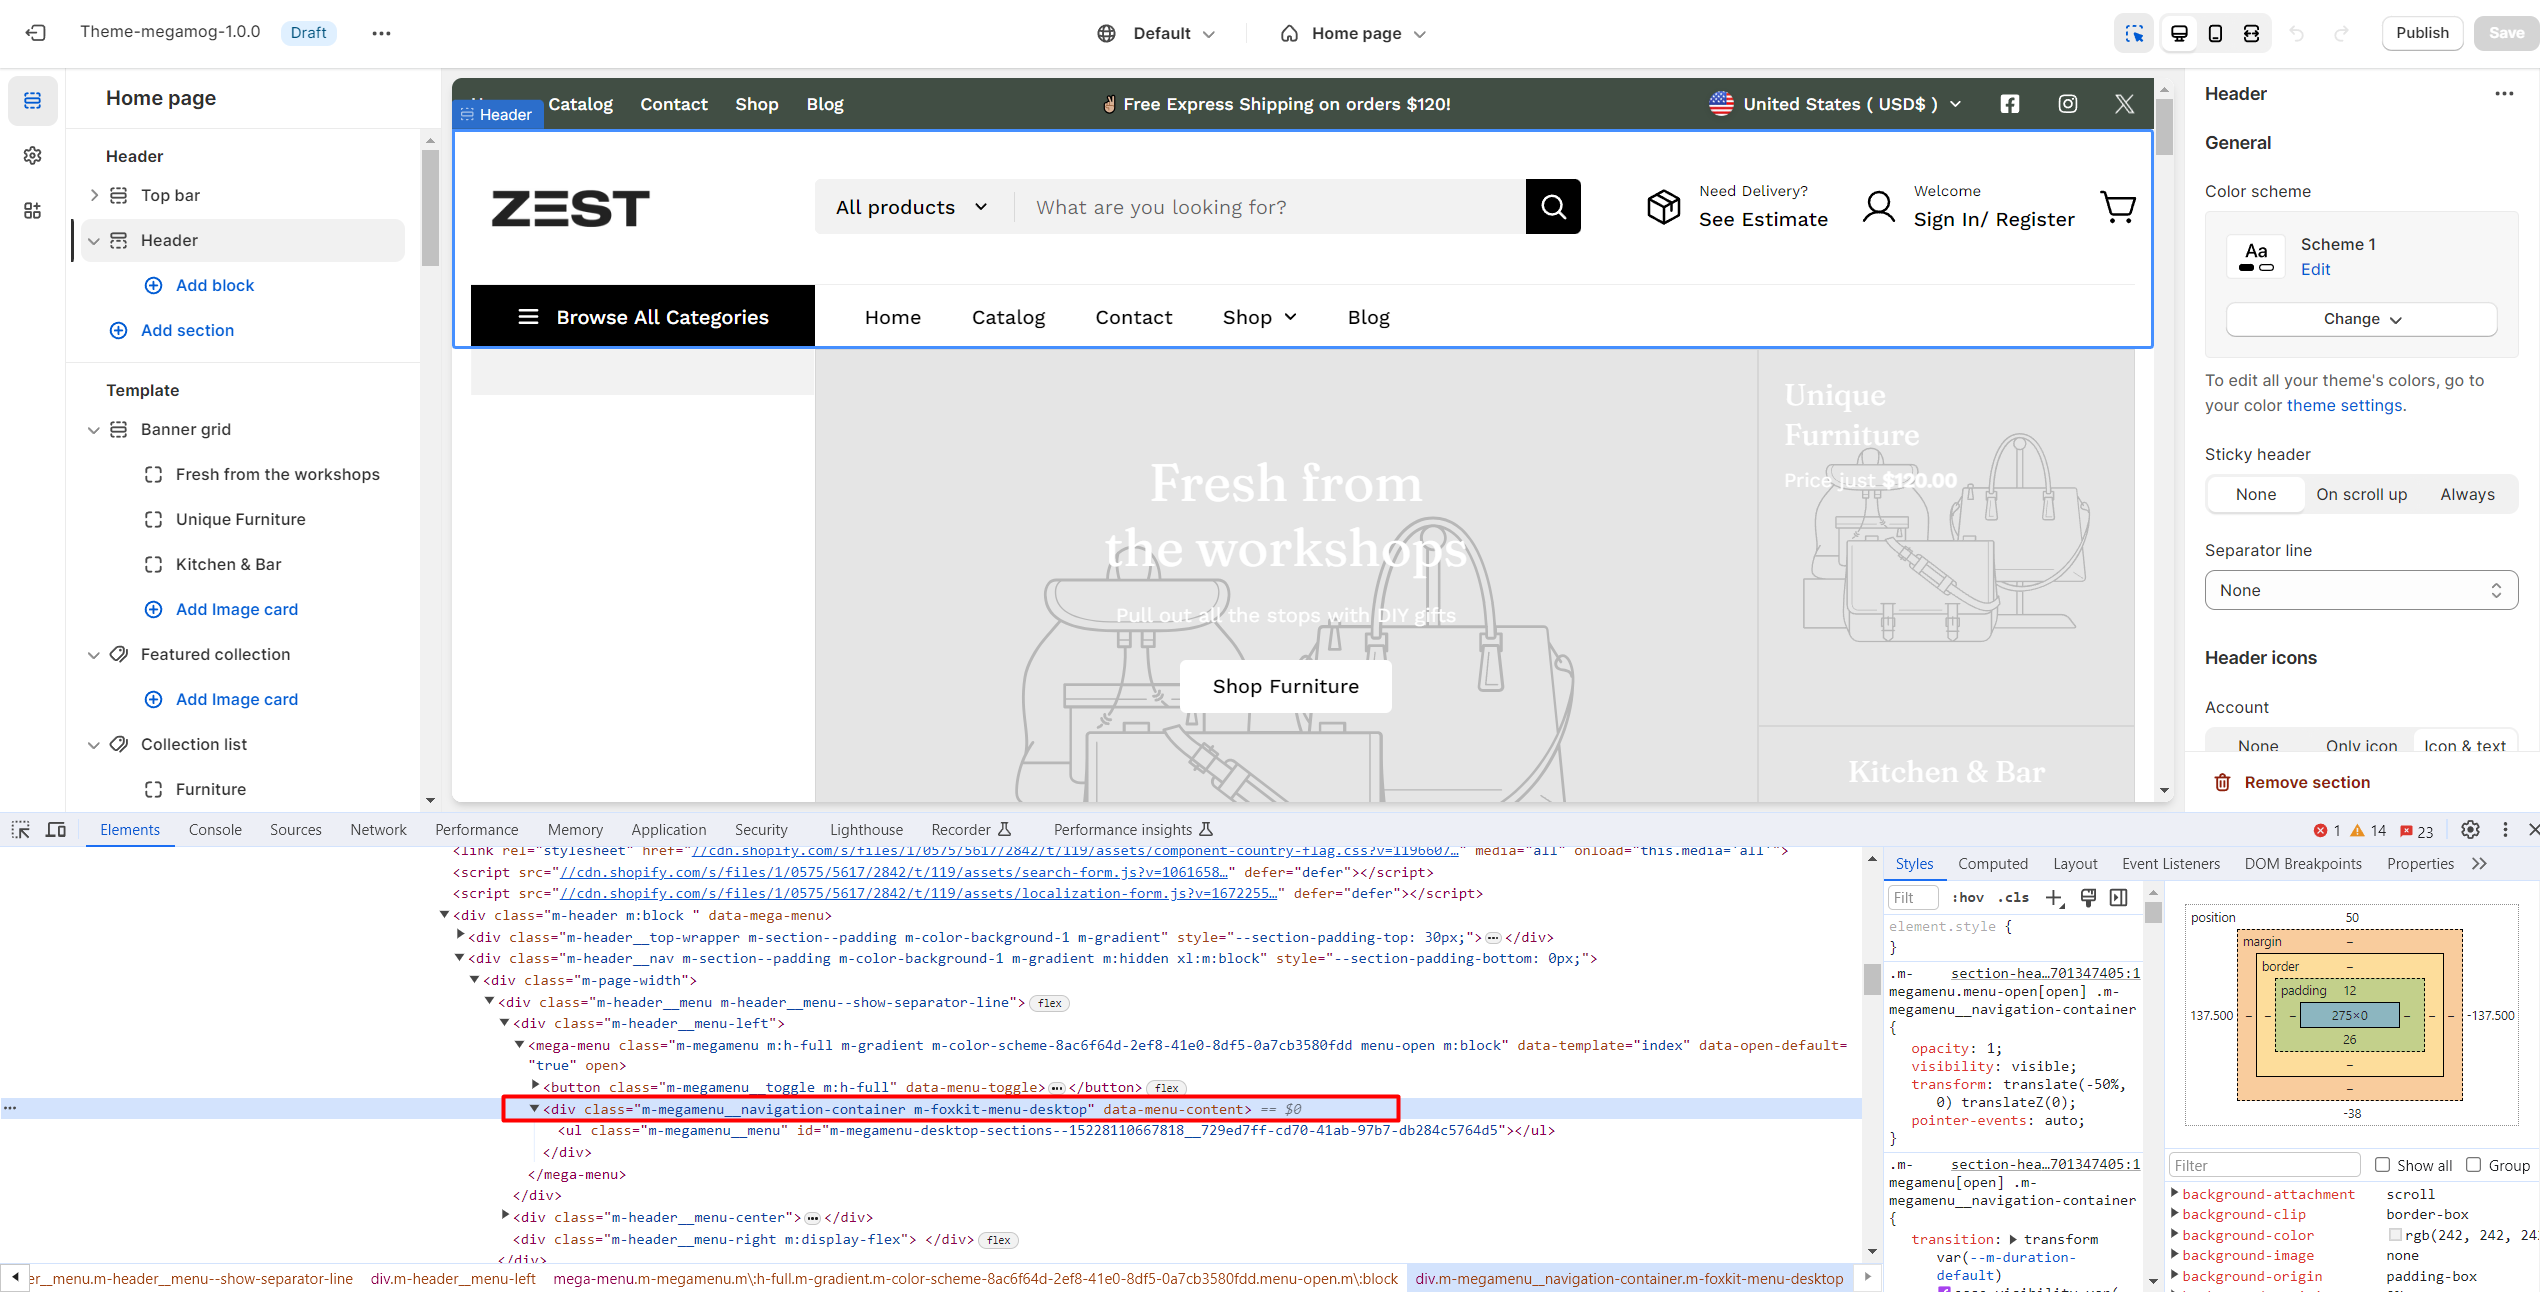Check the Group checkbox in Computed pane
This screenshot has width=2540, height=1292.
[2474, 1165]
